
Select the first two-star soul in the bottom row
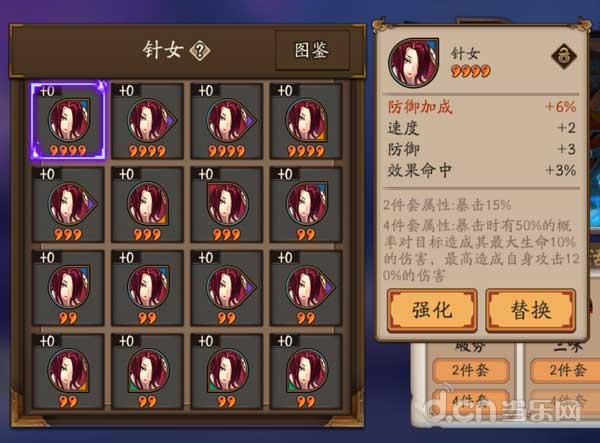(x=68, y=371)
